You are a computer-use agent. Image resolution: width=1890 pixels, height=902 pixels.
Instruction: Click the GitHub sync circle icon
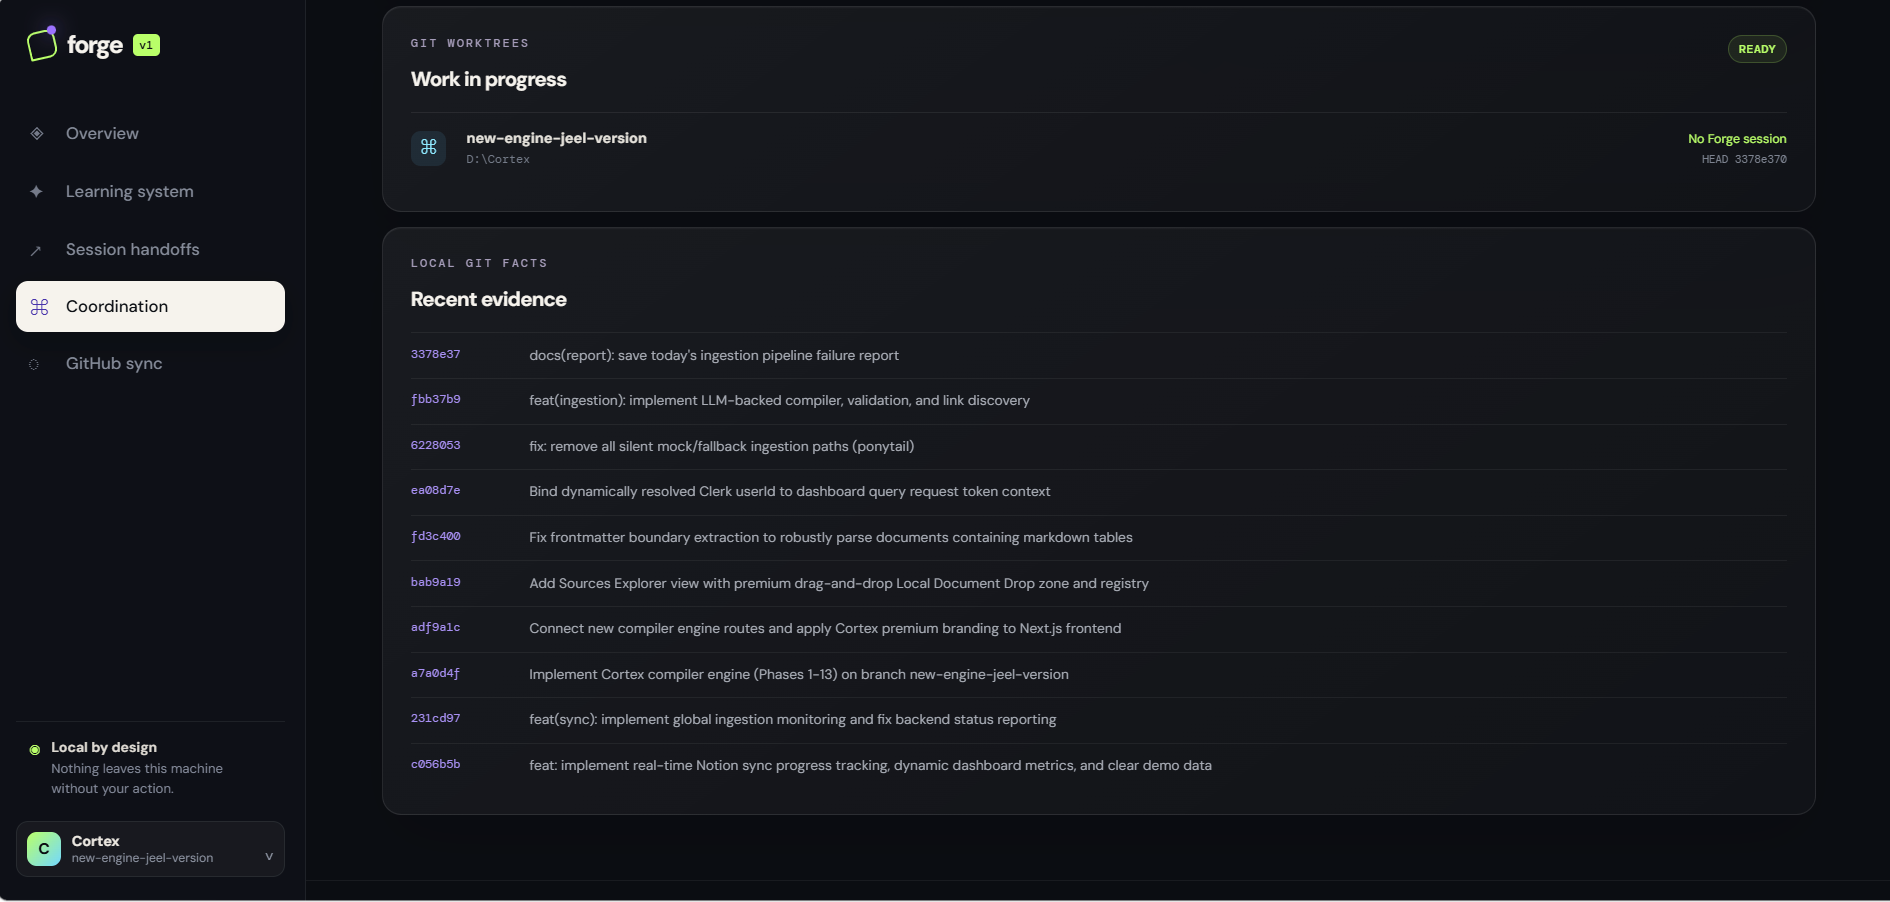(34, 364)
